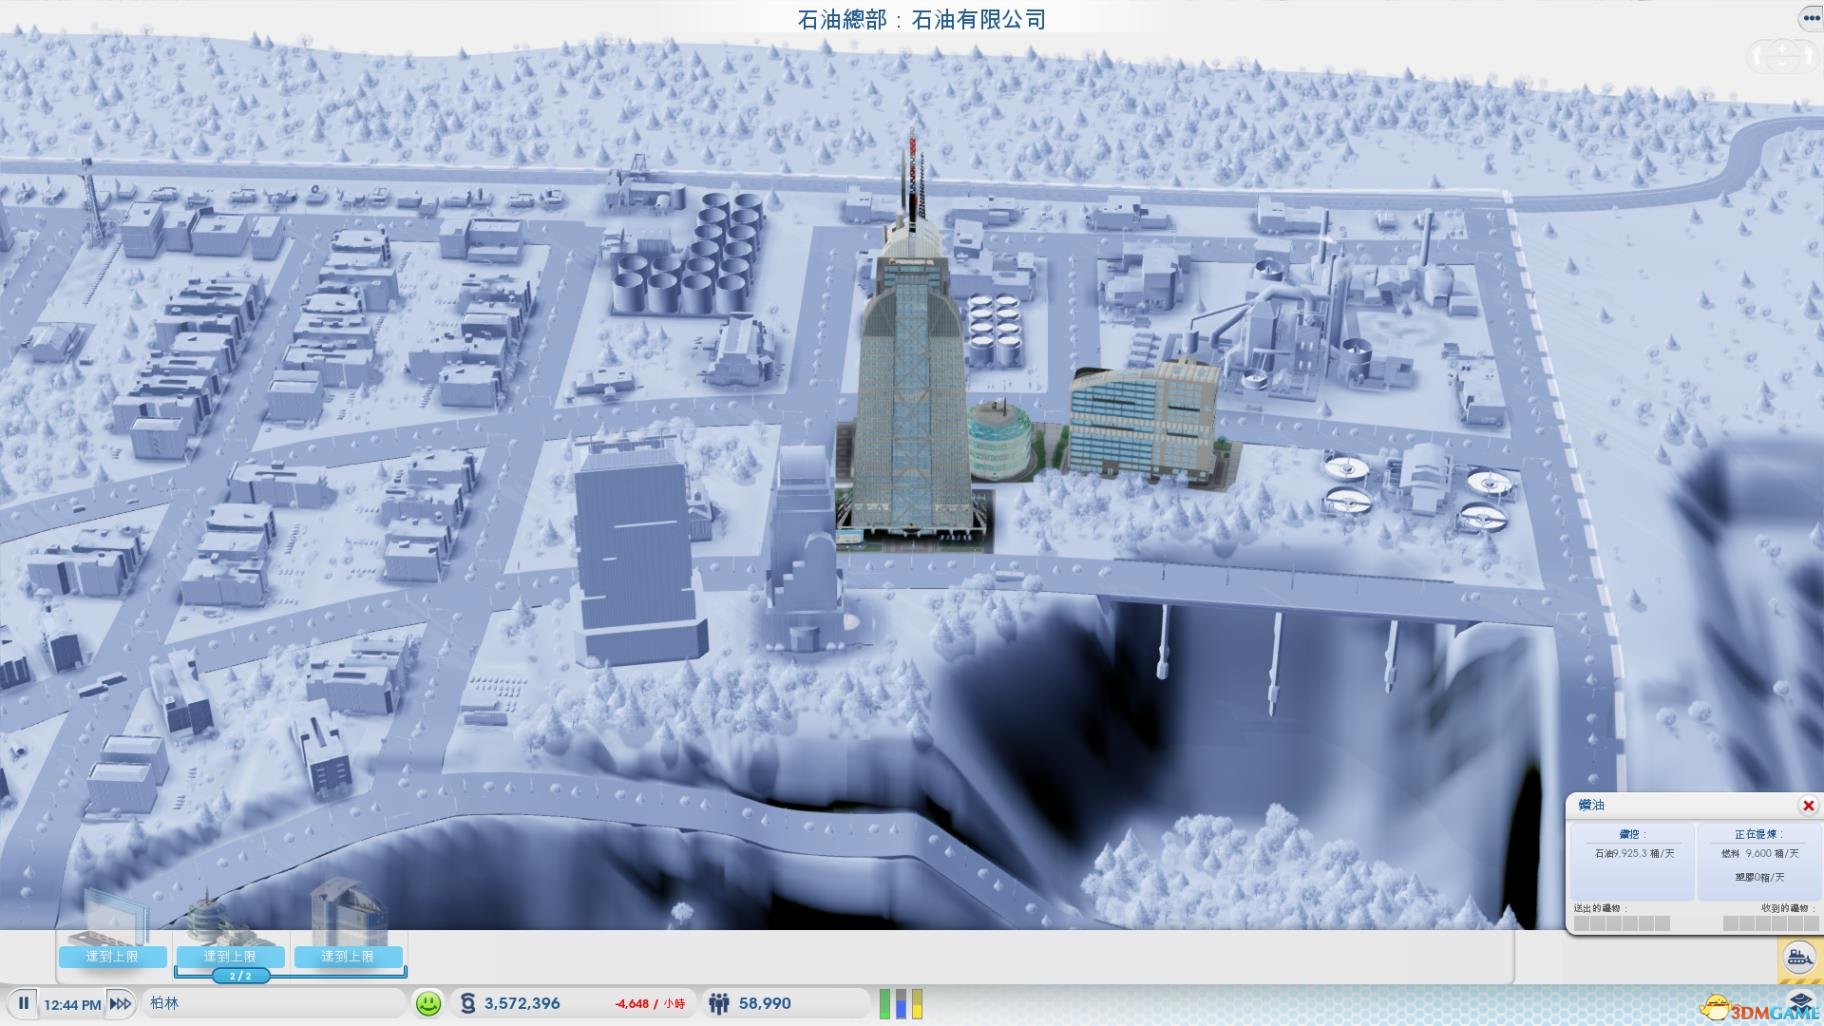Click the hourly income -4,648 / 小時
Image resolution: width=1824 pixels, height=1026 pixels.
[x=650, y=1003]
